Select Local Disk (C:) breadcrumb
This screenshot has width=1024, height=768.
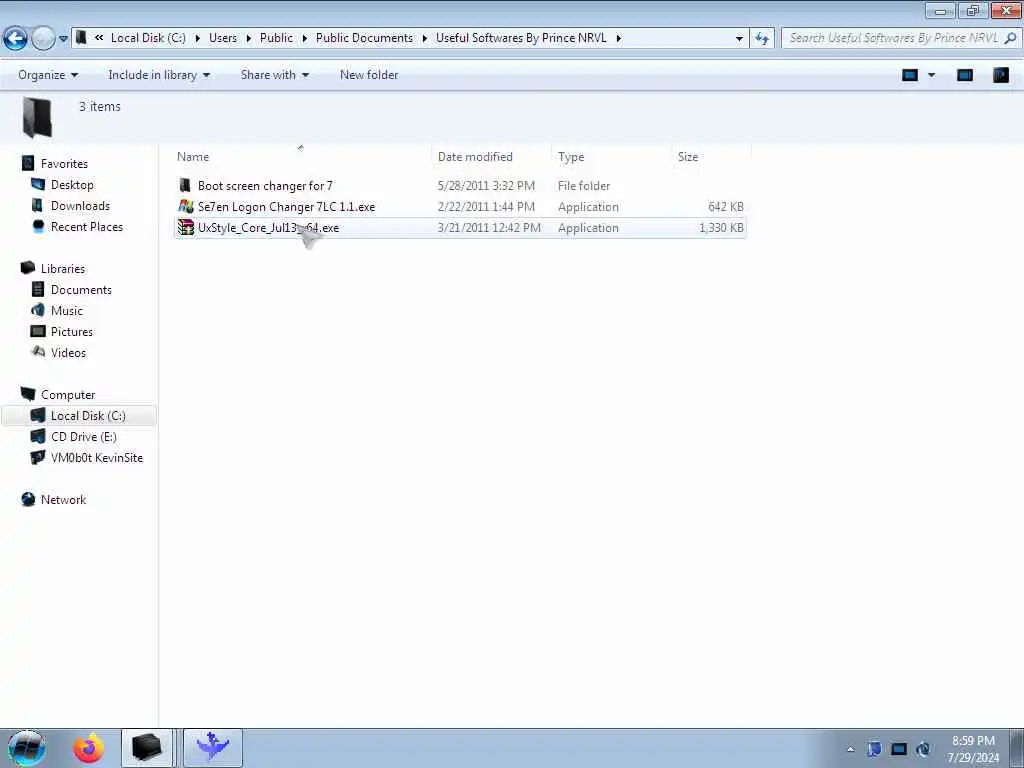(148, 38)
